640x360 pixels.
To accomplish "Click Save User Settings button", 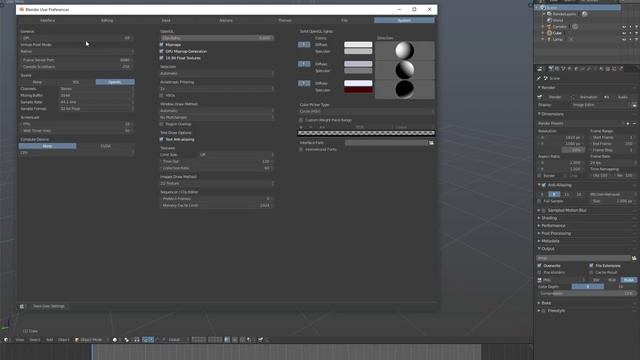I will point(49,306).
